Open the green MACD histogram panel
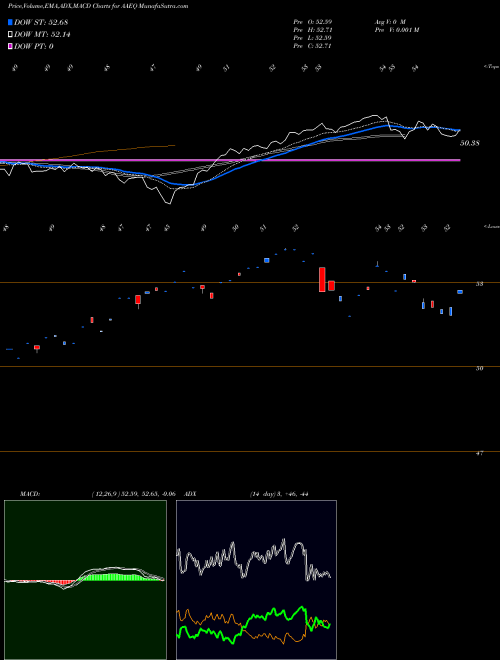Viewport: 500px width, 660px height. (x=85, y=580)
